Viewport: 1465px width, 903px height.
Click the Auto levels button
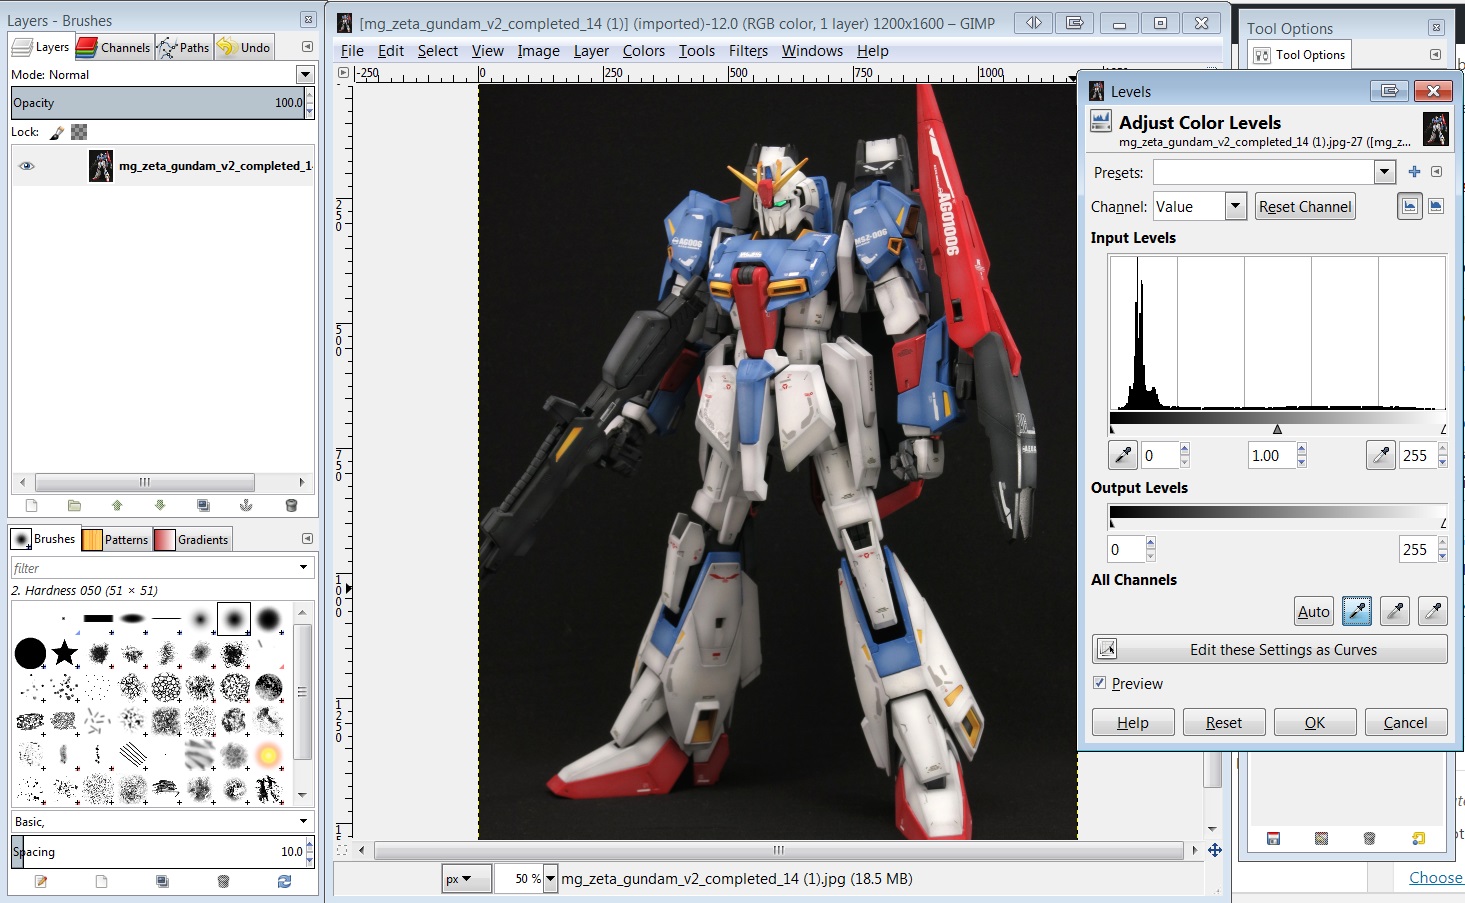[x=1314, y=611]
